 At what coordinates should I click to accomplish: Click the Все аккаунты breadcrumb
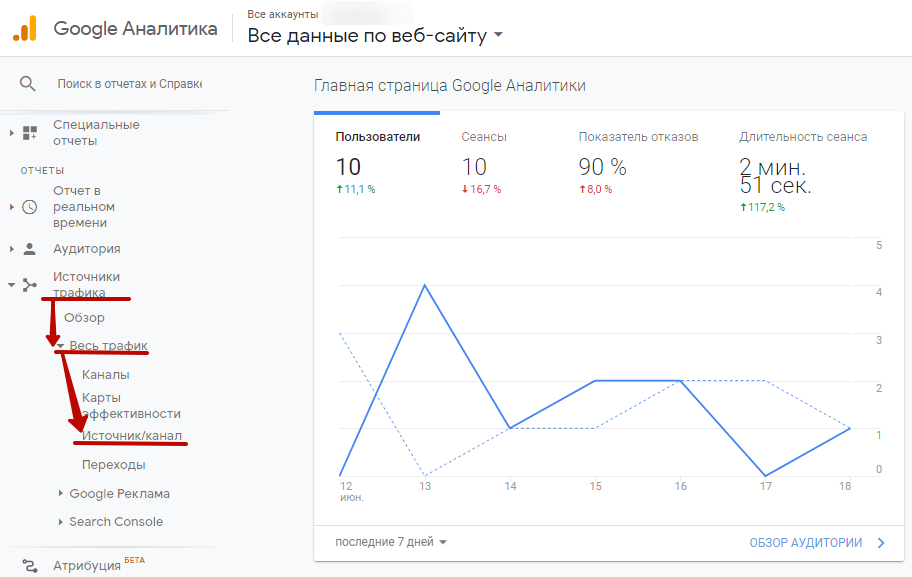[283, 14]
